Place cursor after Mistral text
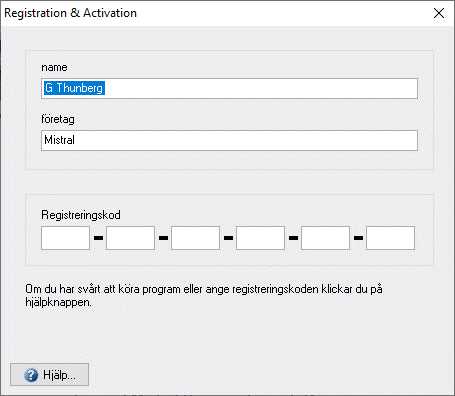 [75, 140]
